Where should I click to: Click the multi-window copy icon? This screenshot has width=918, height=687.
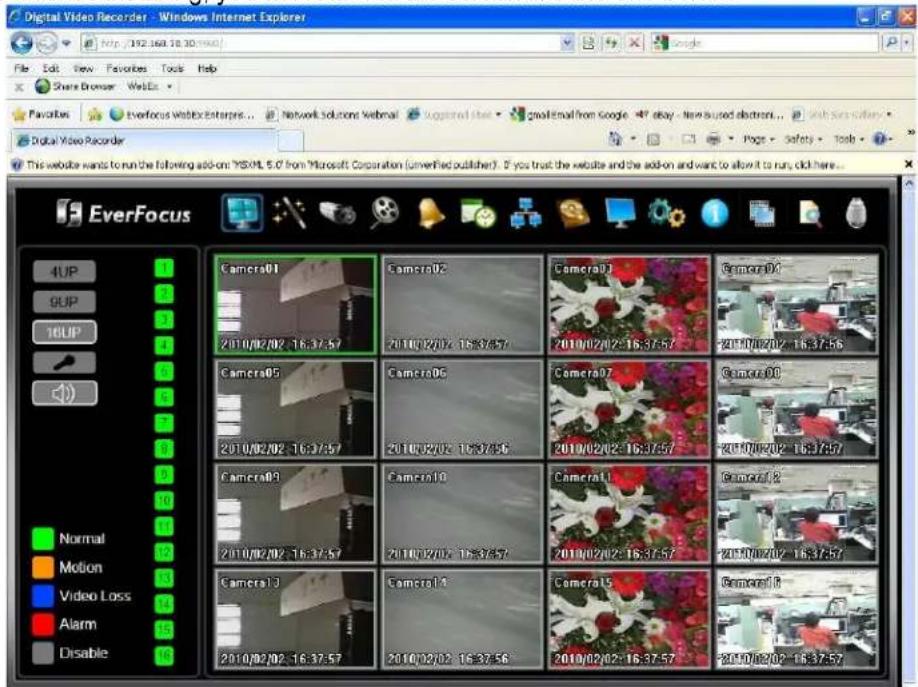(x=762, y=214)
